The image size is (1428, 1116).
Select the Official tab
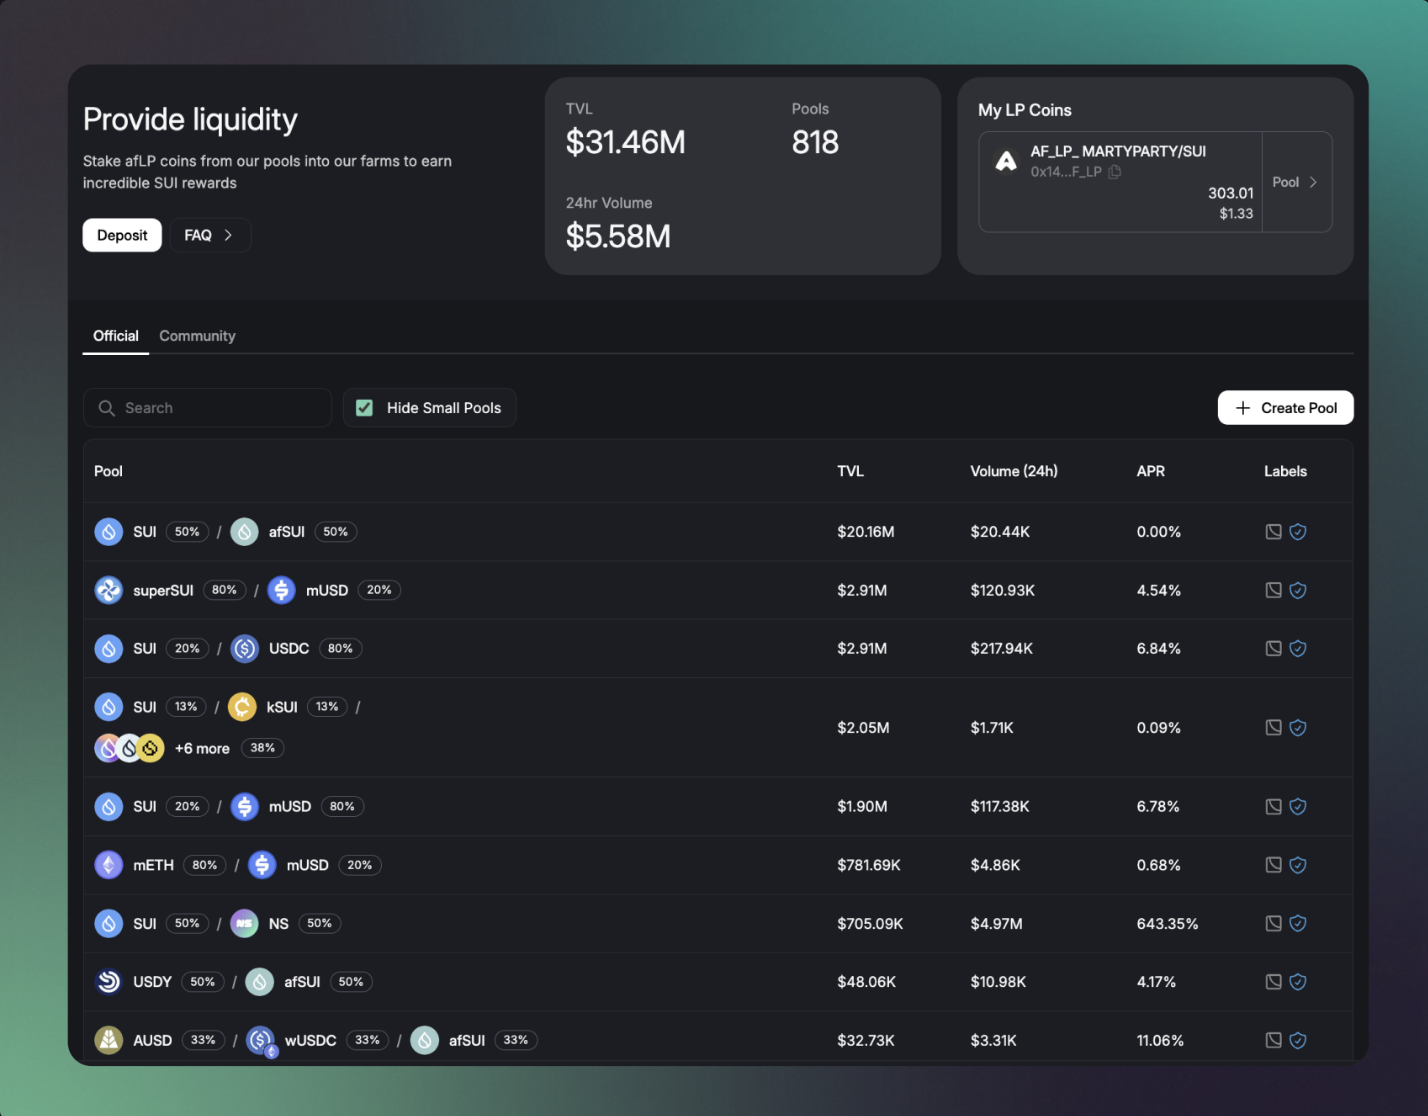pos(116,336)
